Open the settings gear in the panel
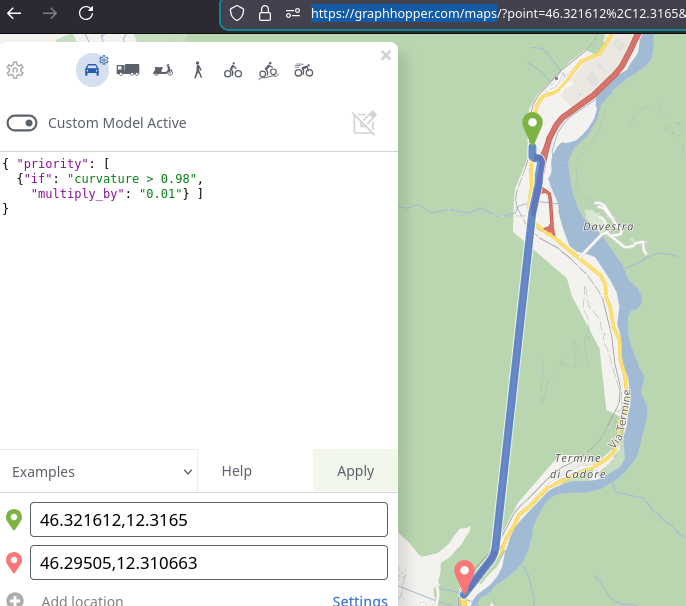The image size is (686, 606). click(15, 70)
